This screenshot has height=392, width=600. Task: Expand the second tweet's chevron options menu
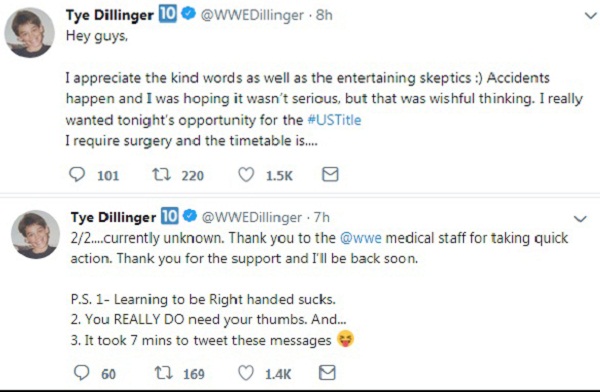pos(580,219)
